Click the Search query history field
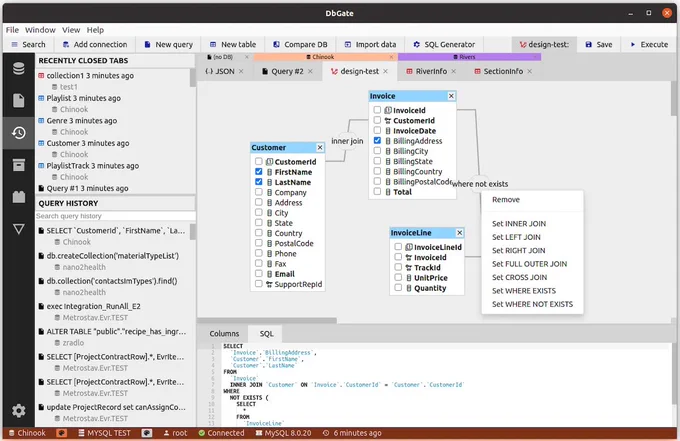 coord(115,216)
